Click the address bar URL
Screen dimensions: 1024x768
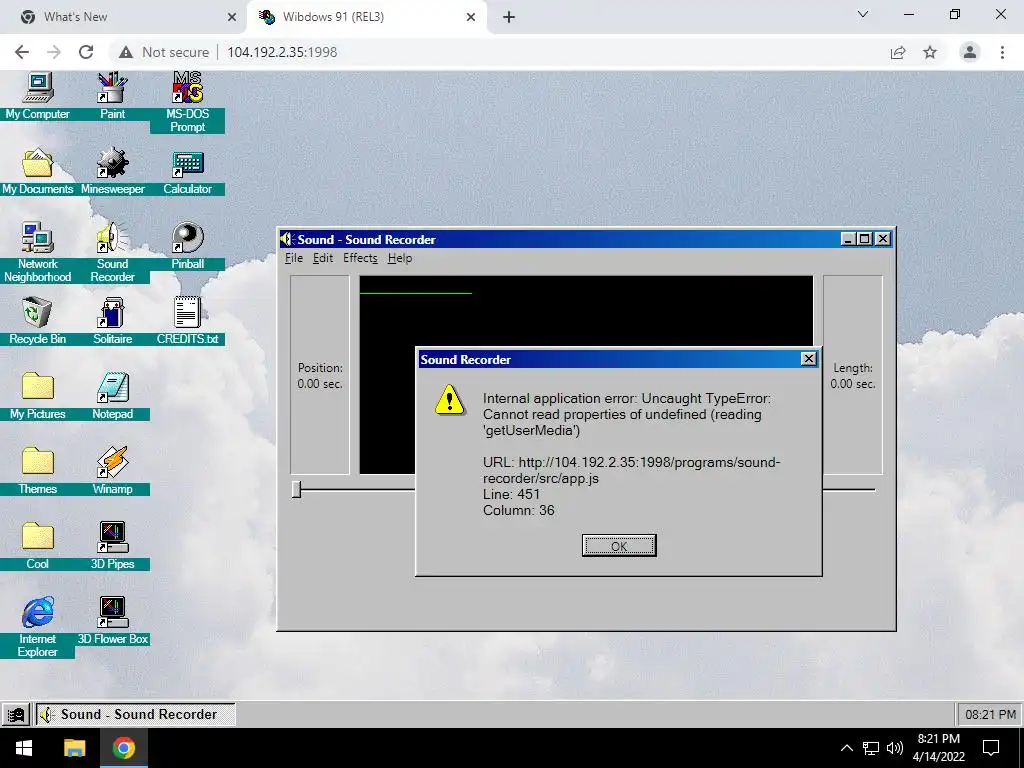(282, 52)
